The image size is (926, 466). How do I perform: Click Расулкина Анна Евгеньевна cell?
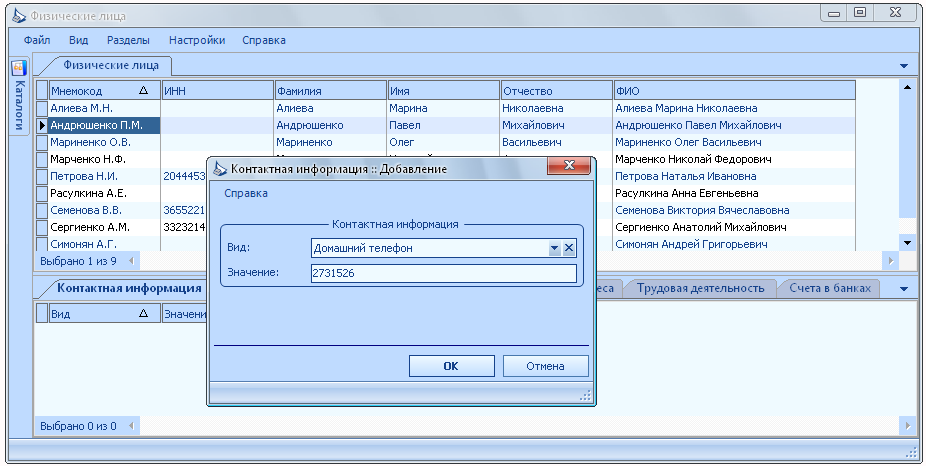tap(735, 193)
